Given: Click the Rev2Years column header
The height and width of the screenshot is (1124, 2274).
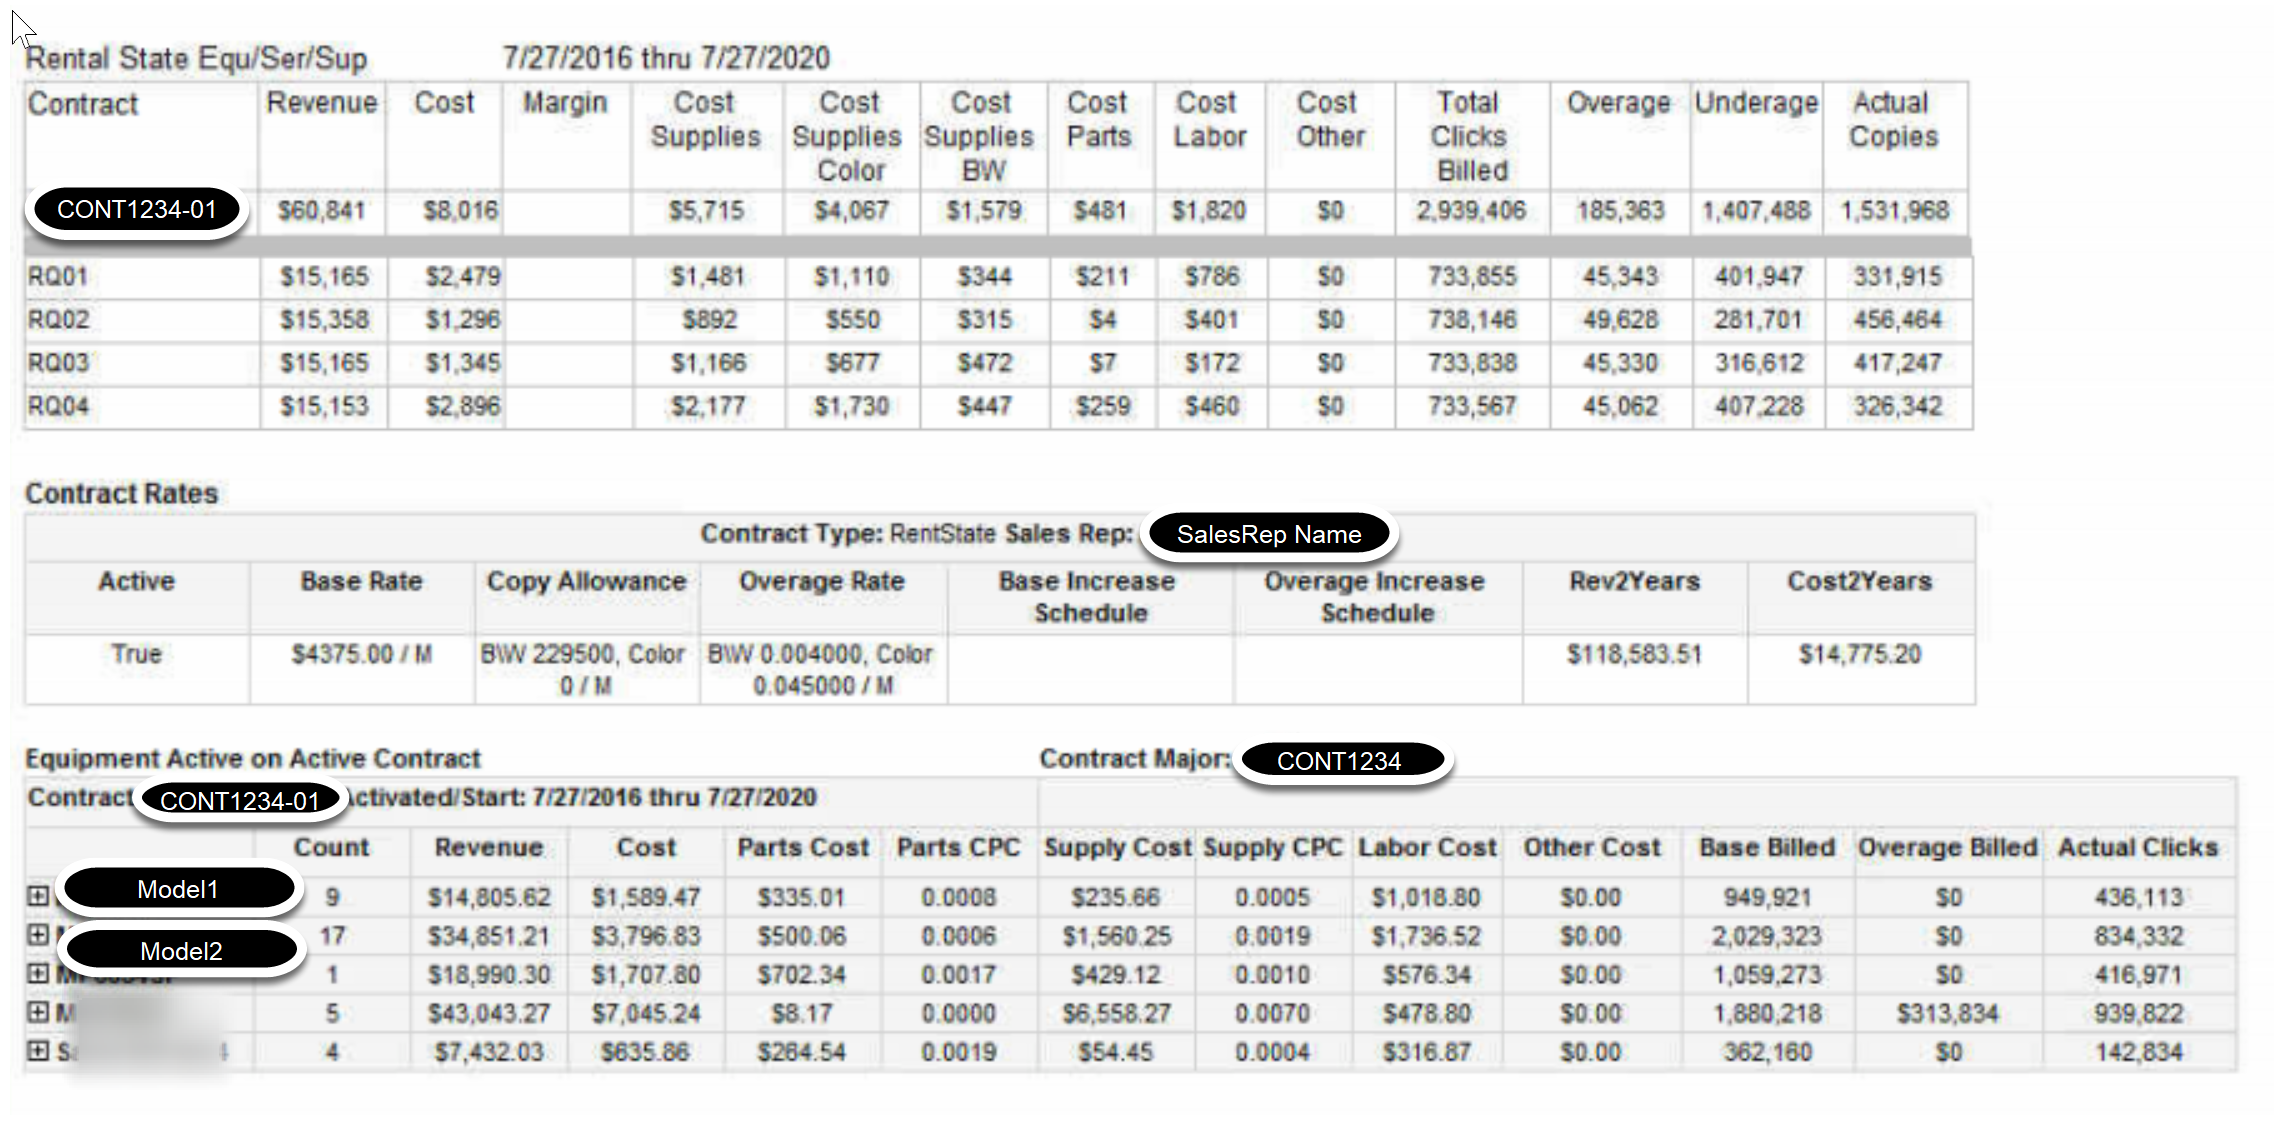Looking at the screenshot, I should [1634, 581].
